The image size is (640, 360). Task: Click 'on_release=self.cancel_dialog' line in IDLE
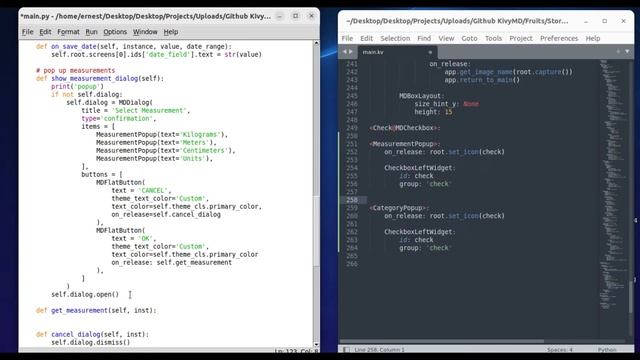pyautogui.click(x=166, y=215)
